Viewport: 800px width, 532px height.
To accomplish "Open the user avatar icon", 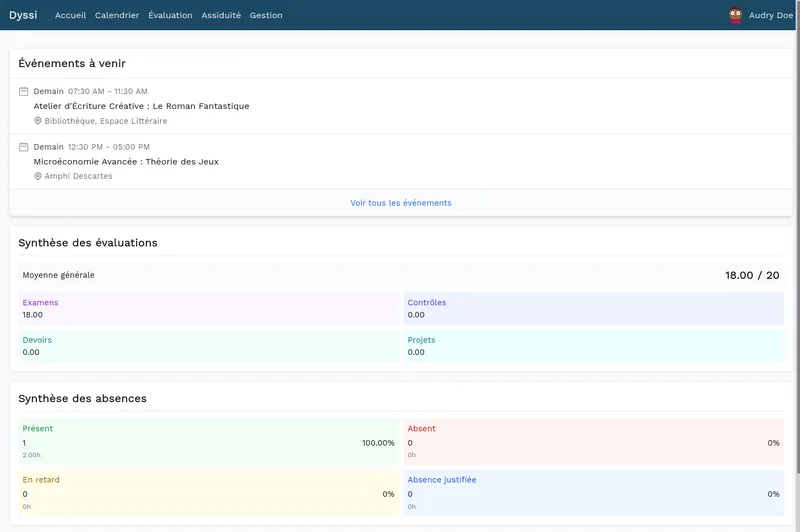I will [736, 15].
